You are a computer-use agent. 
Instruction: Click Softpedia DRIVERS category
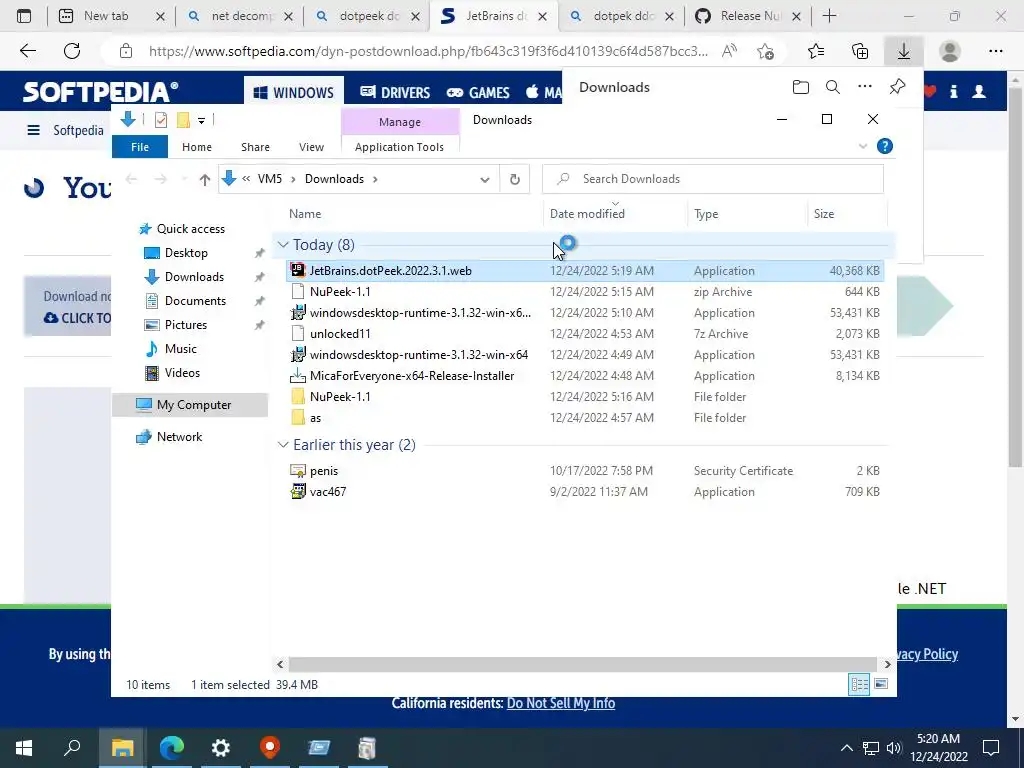[x=395, y=92]
